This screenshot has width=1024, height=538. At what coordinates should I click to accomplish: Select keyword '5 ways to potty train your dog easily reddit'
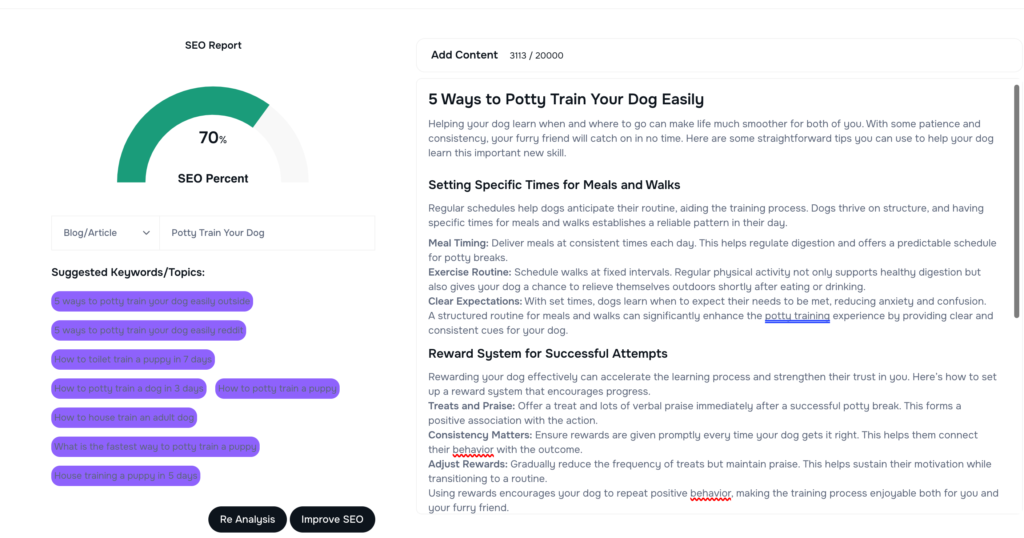tap(149, 330)
